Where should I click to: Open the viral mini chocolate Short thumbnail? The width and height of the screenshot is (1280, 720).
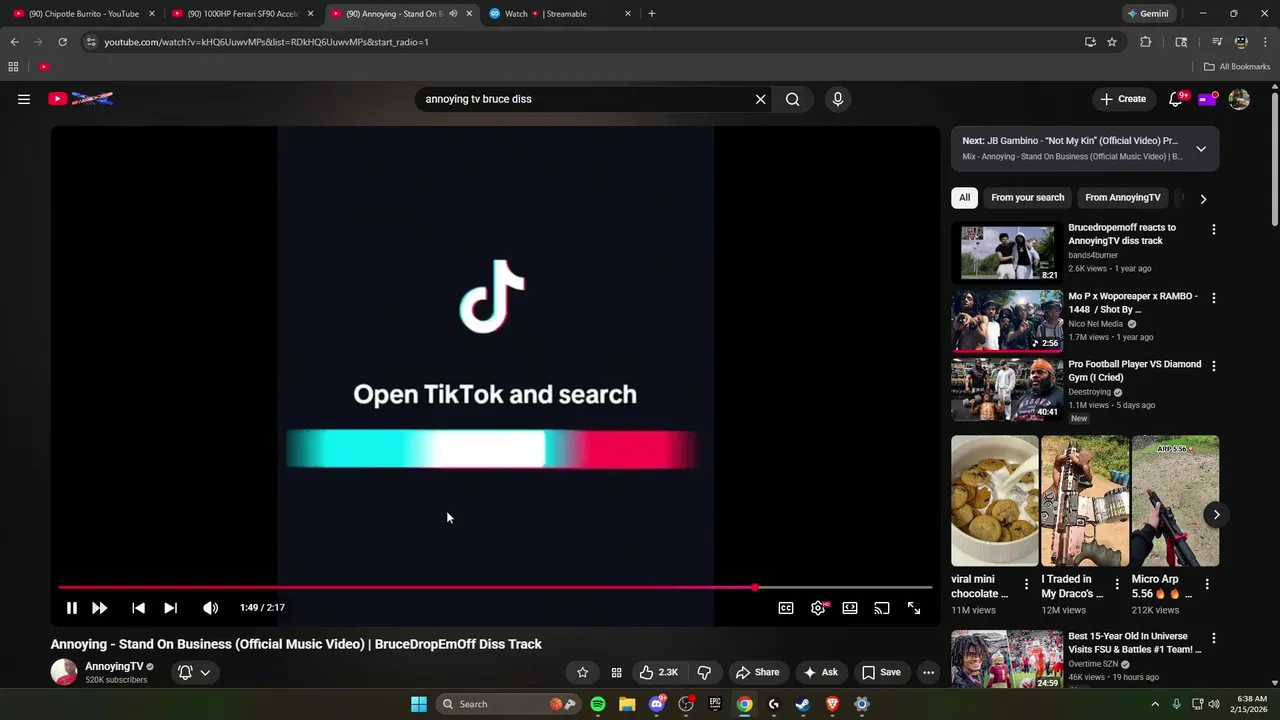995,500
